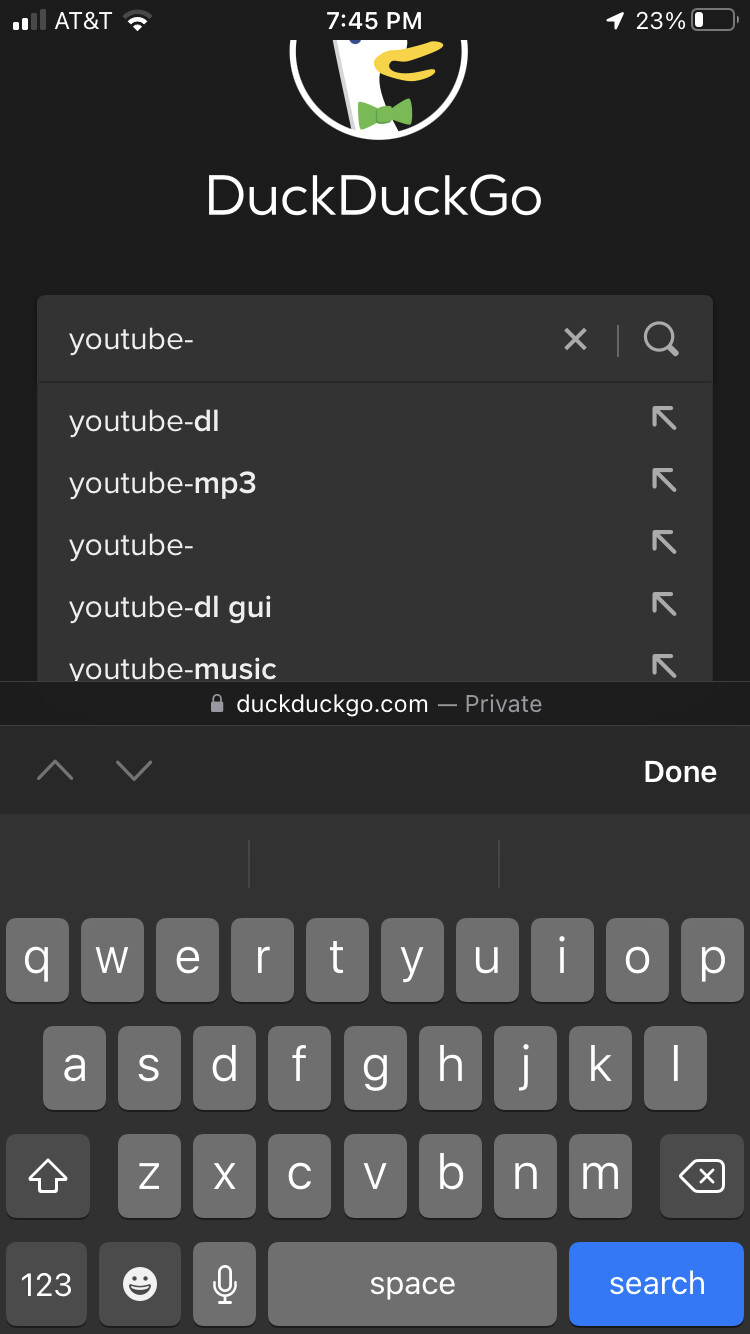Toggle the shift key
The height and width of the screenshot is (1334, 750).
(x=48, y=1177)
